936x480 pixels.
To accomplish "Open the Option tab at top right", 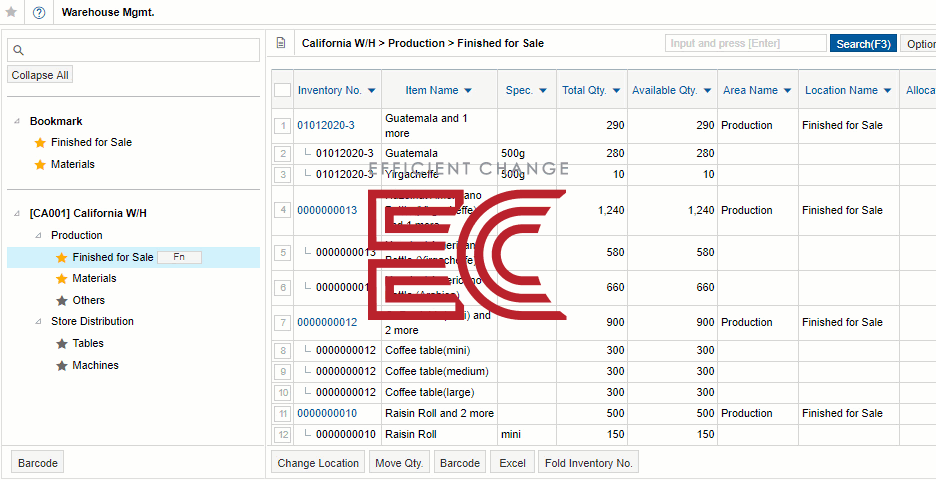I will (x=919, y=44).
